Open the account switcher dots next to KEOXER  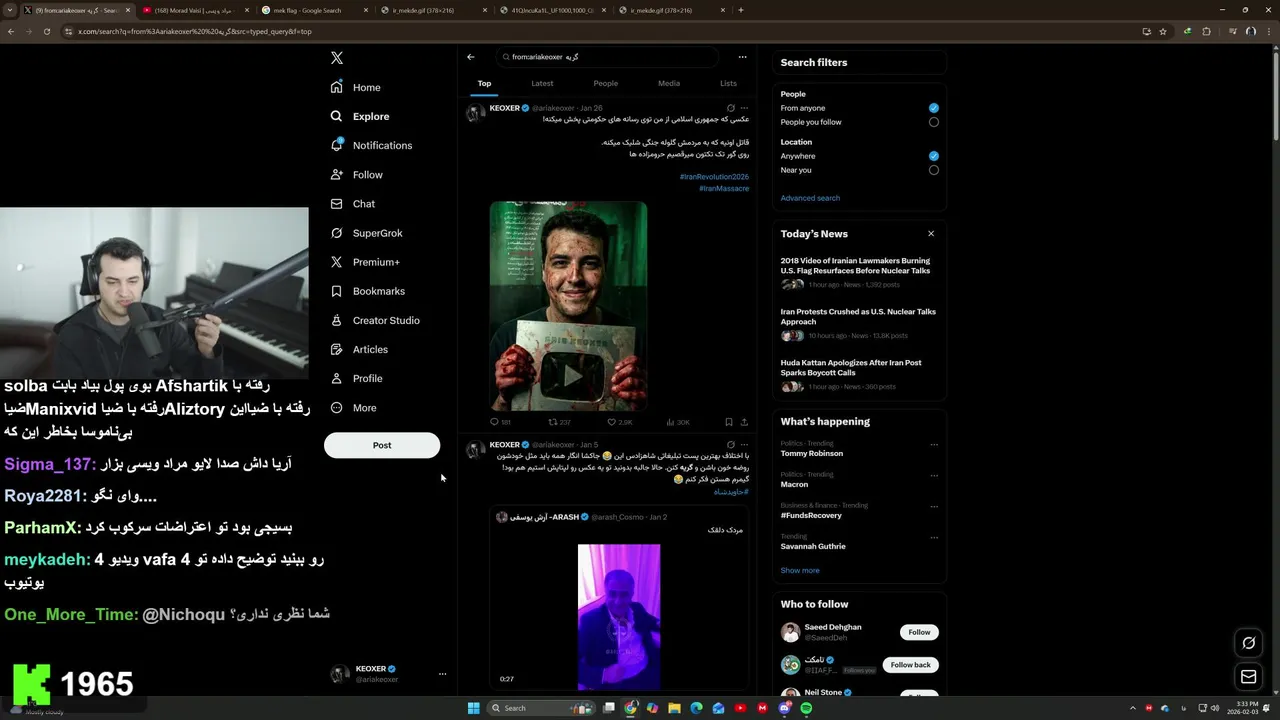442,674
